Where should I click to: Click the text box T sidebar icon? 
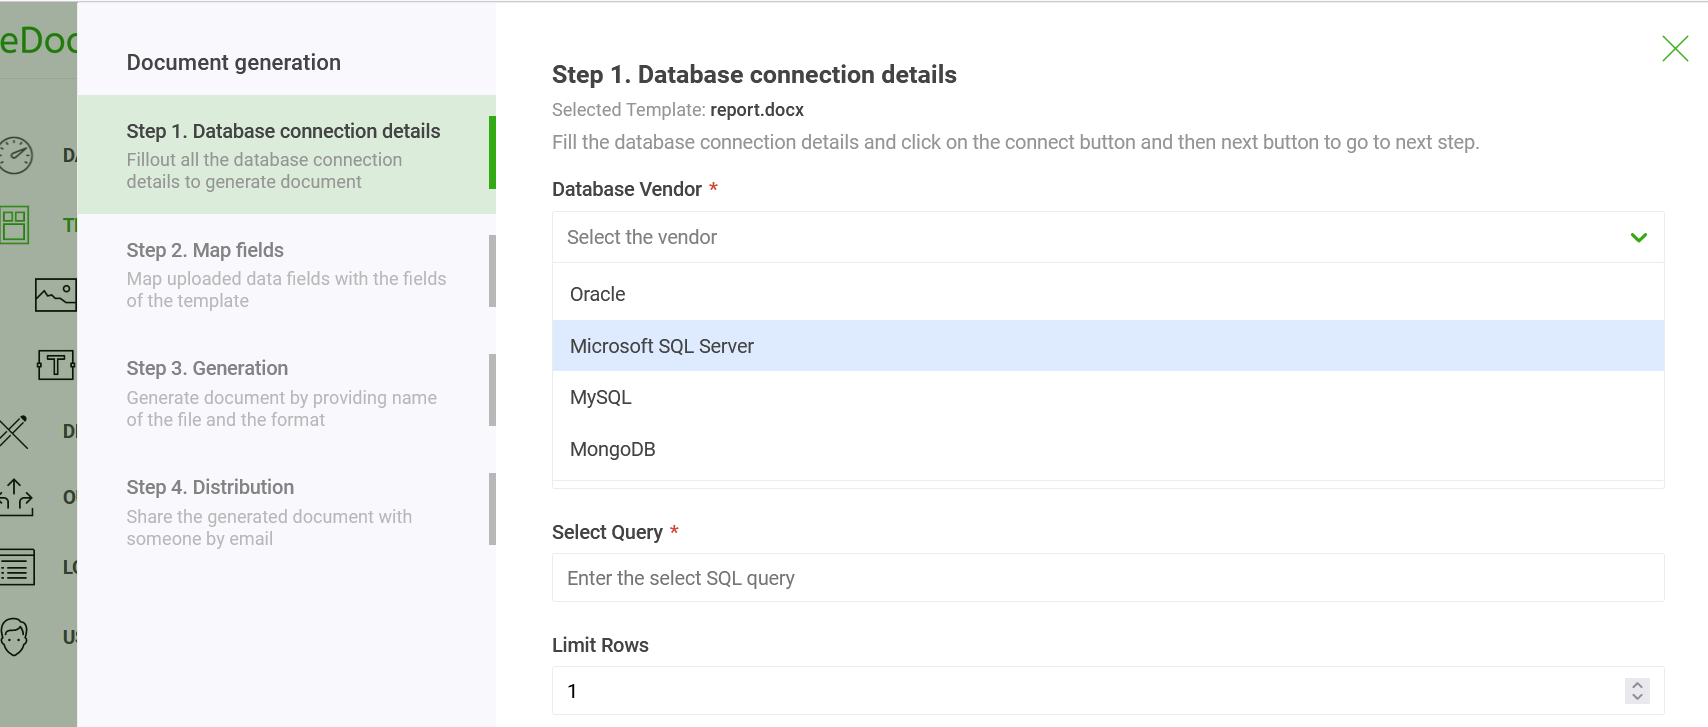coord(56,365)
